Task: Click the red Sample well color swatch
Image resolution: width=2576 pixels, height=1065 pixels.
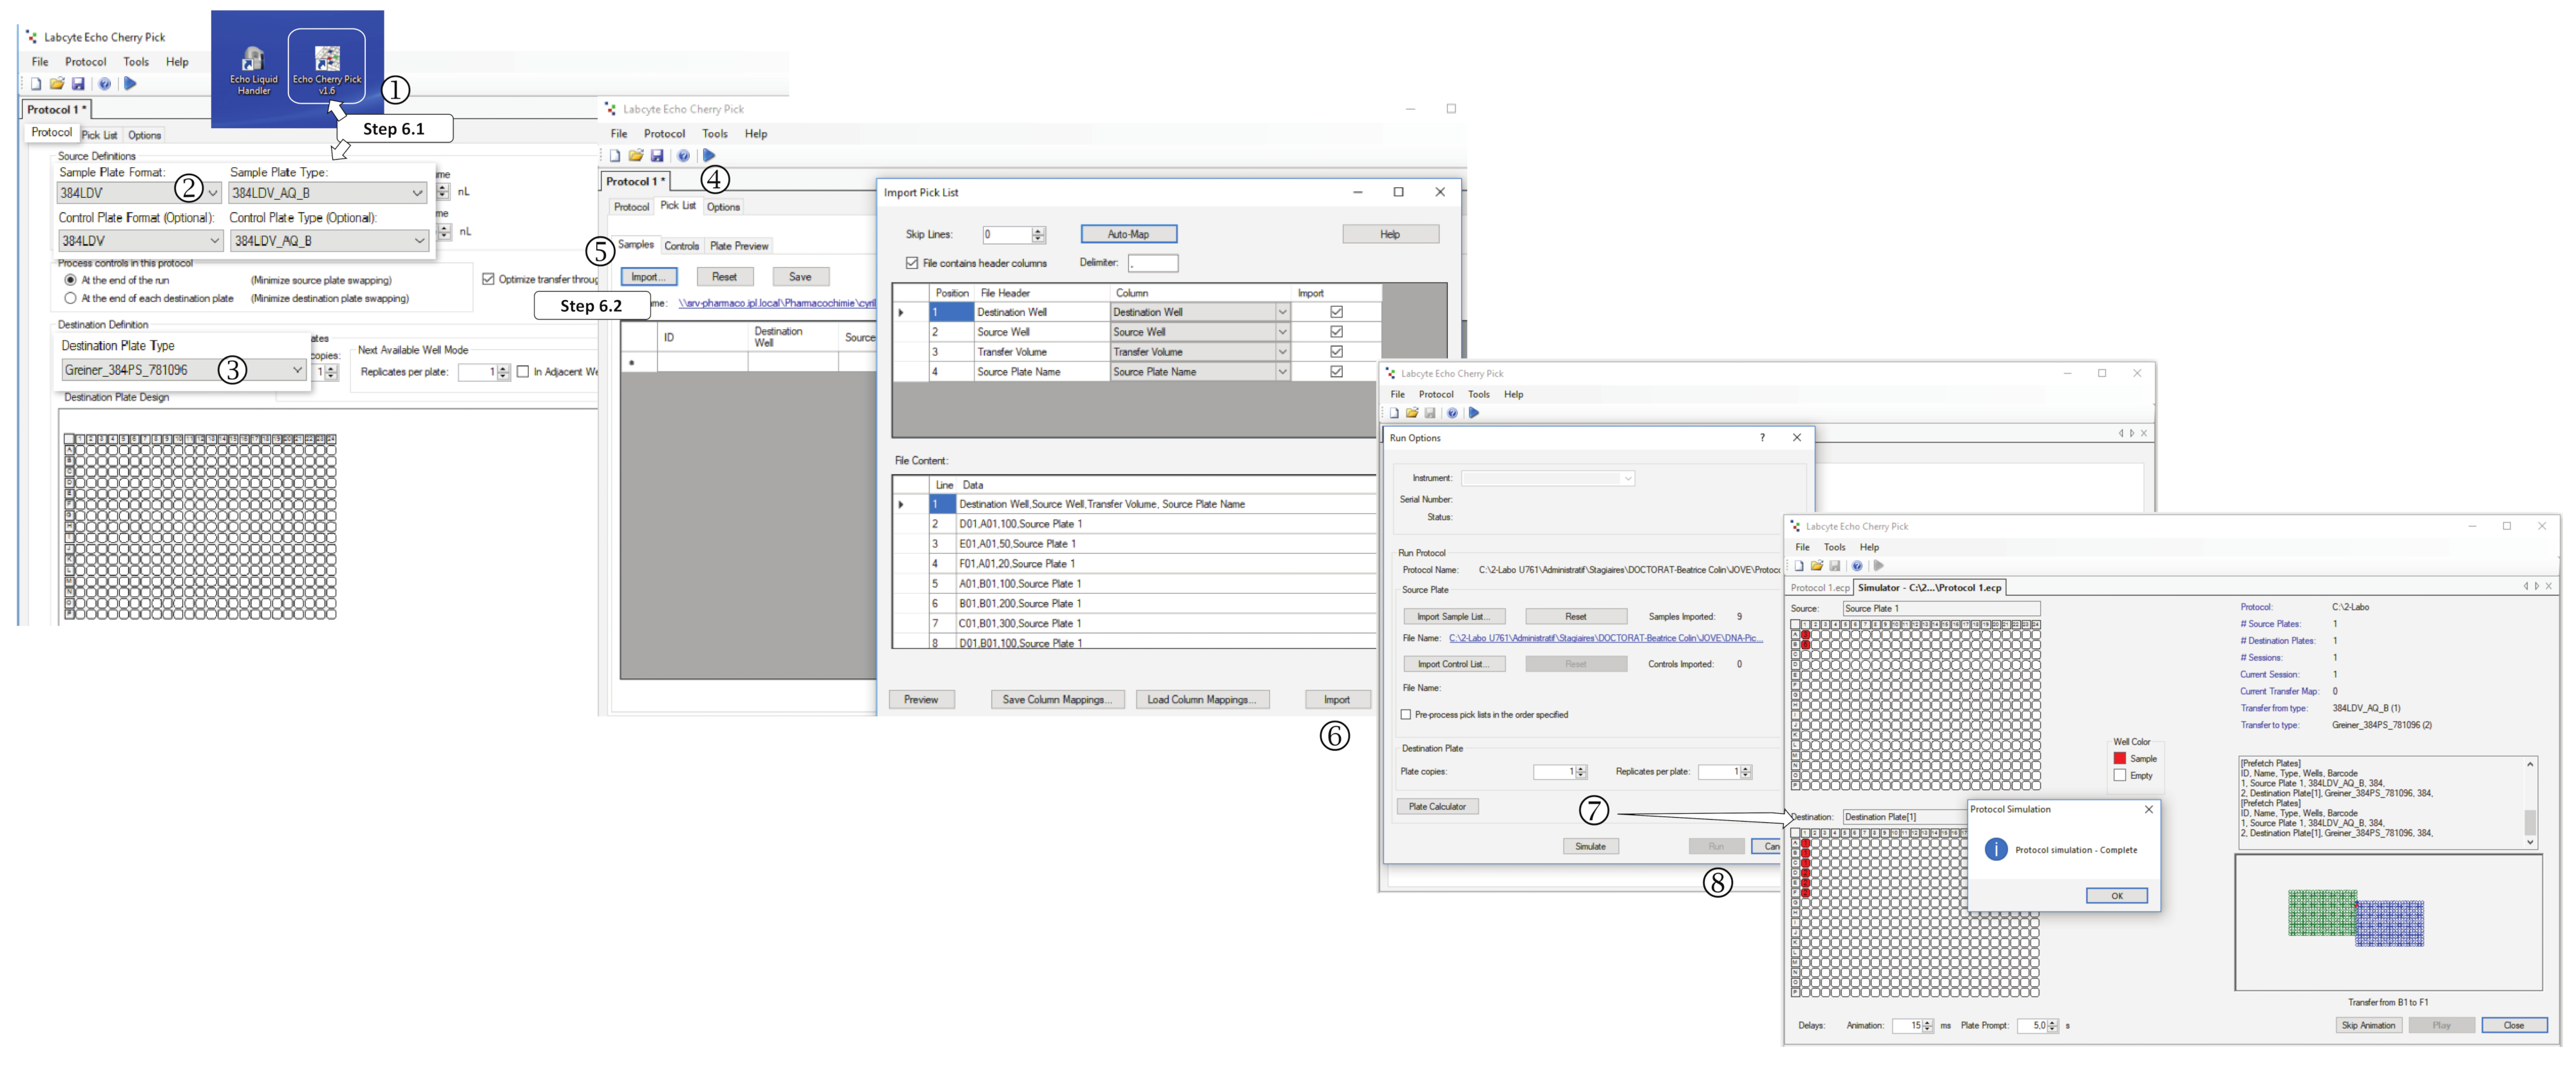Action: point(2119,759)
